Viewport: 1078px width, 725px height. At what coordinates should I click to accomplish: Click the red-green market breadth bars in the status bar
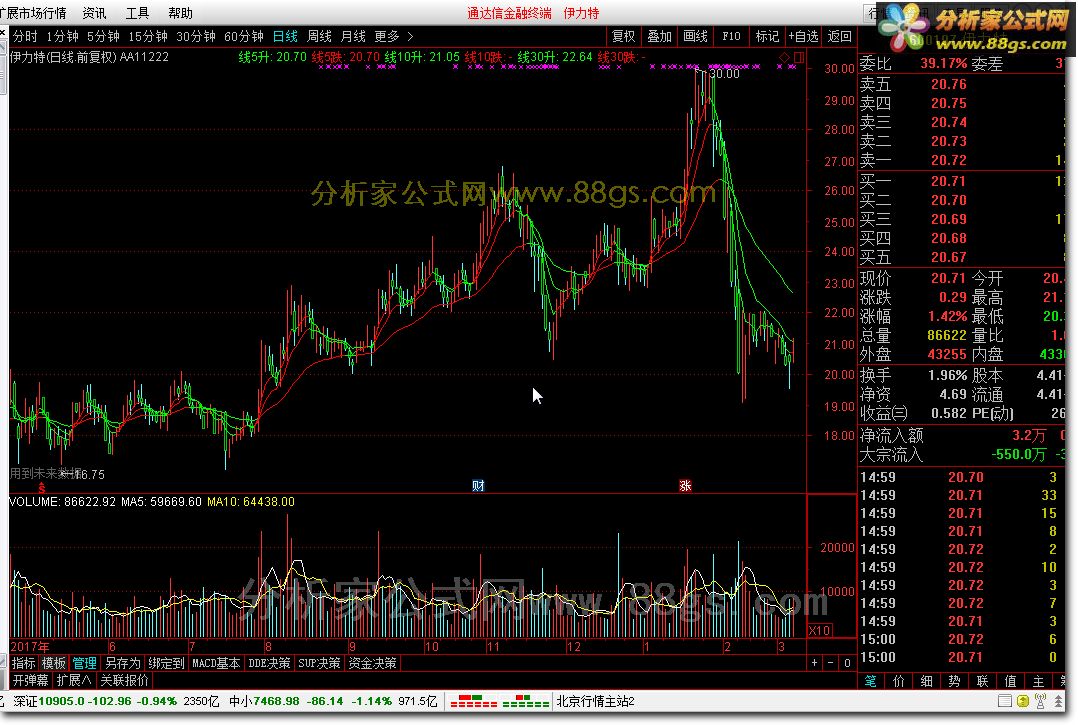(x=500, y=702)
